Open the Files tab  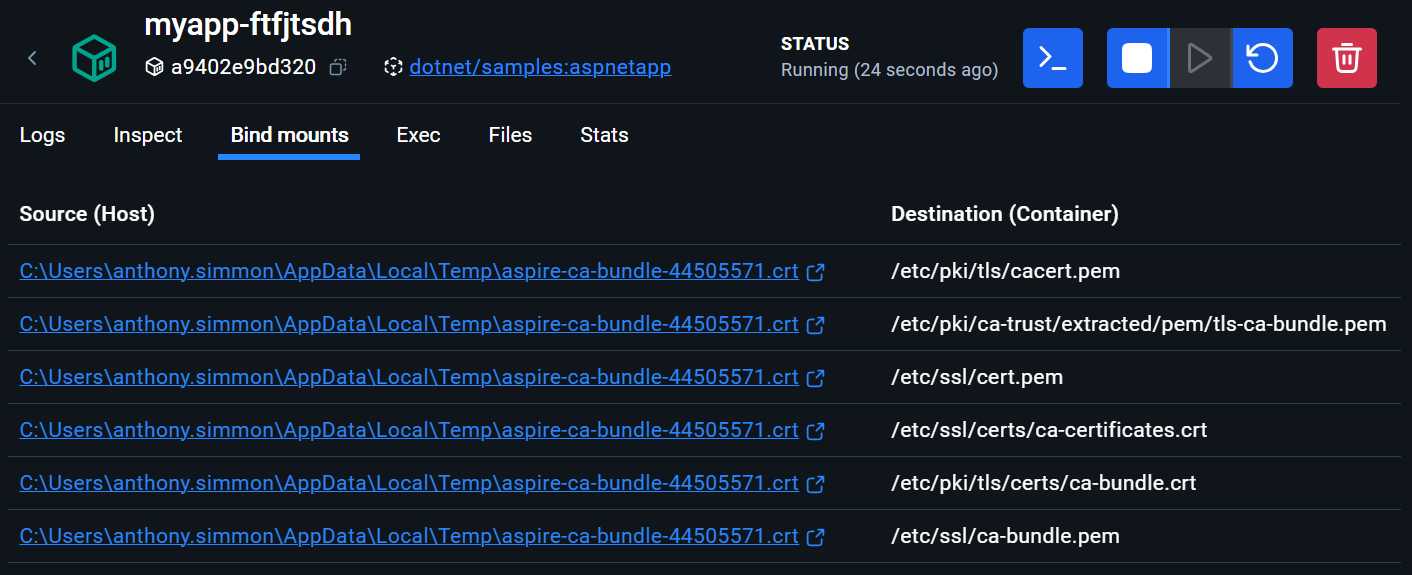pyautogui.click(x=510, y=135)
